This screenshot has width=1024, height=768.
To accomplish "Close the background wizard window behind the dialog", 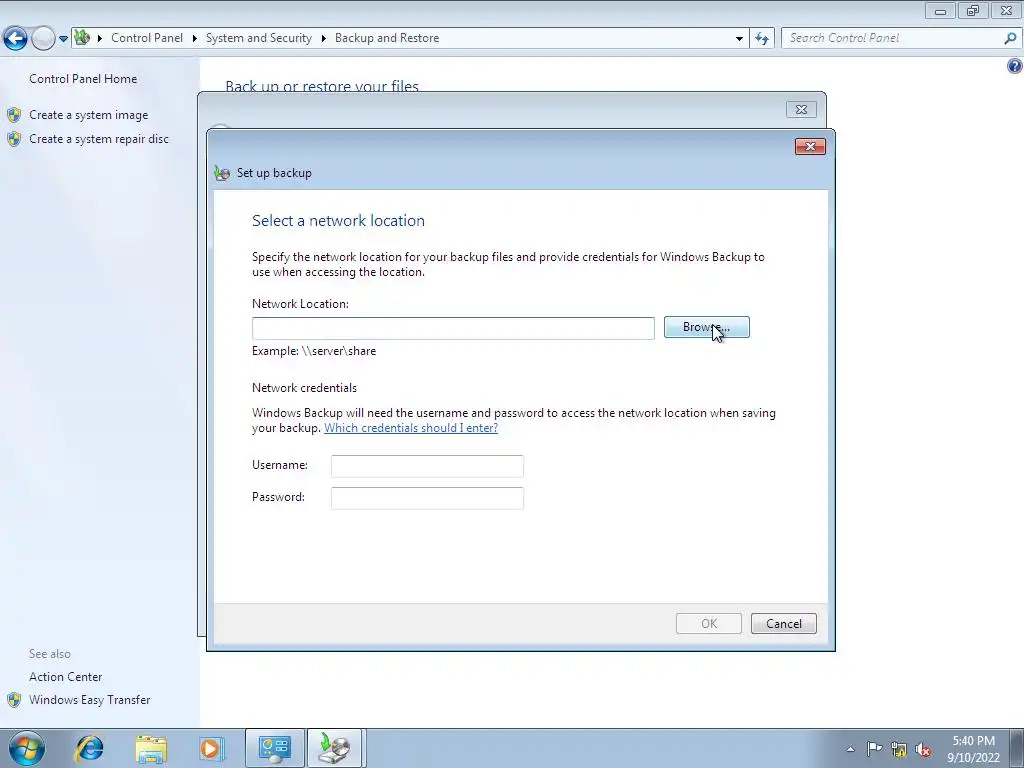I will pyautogui.click(x=801, y=110).
